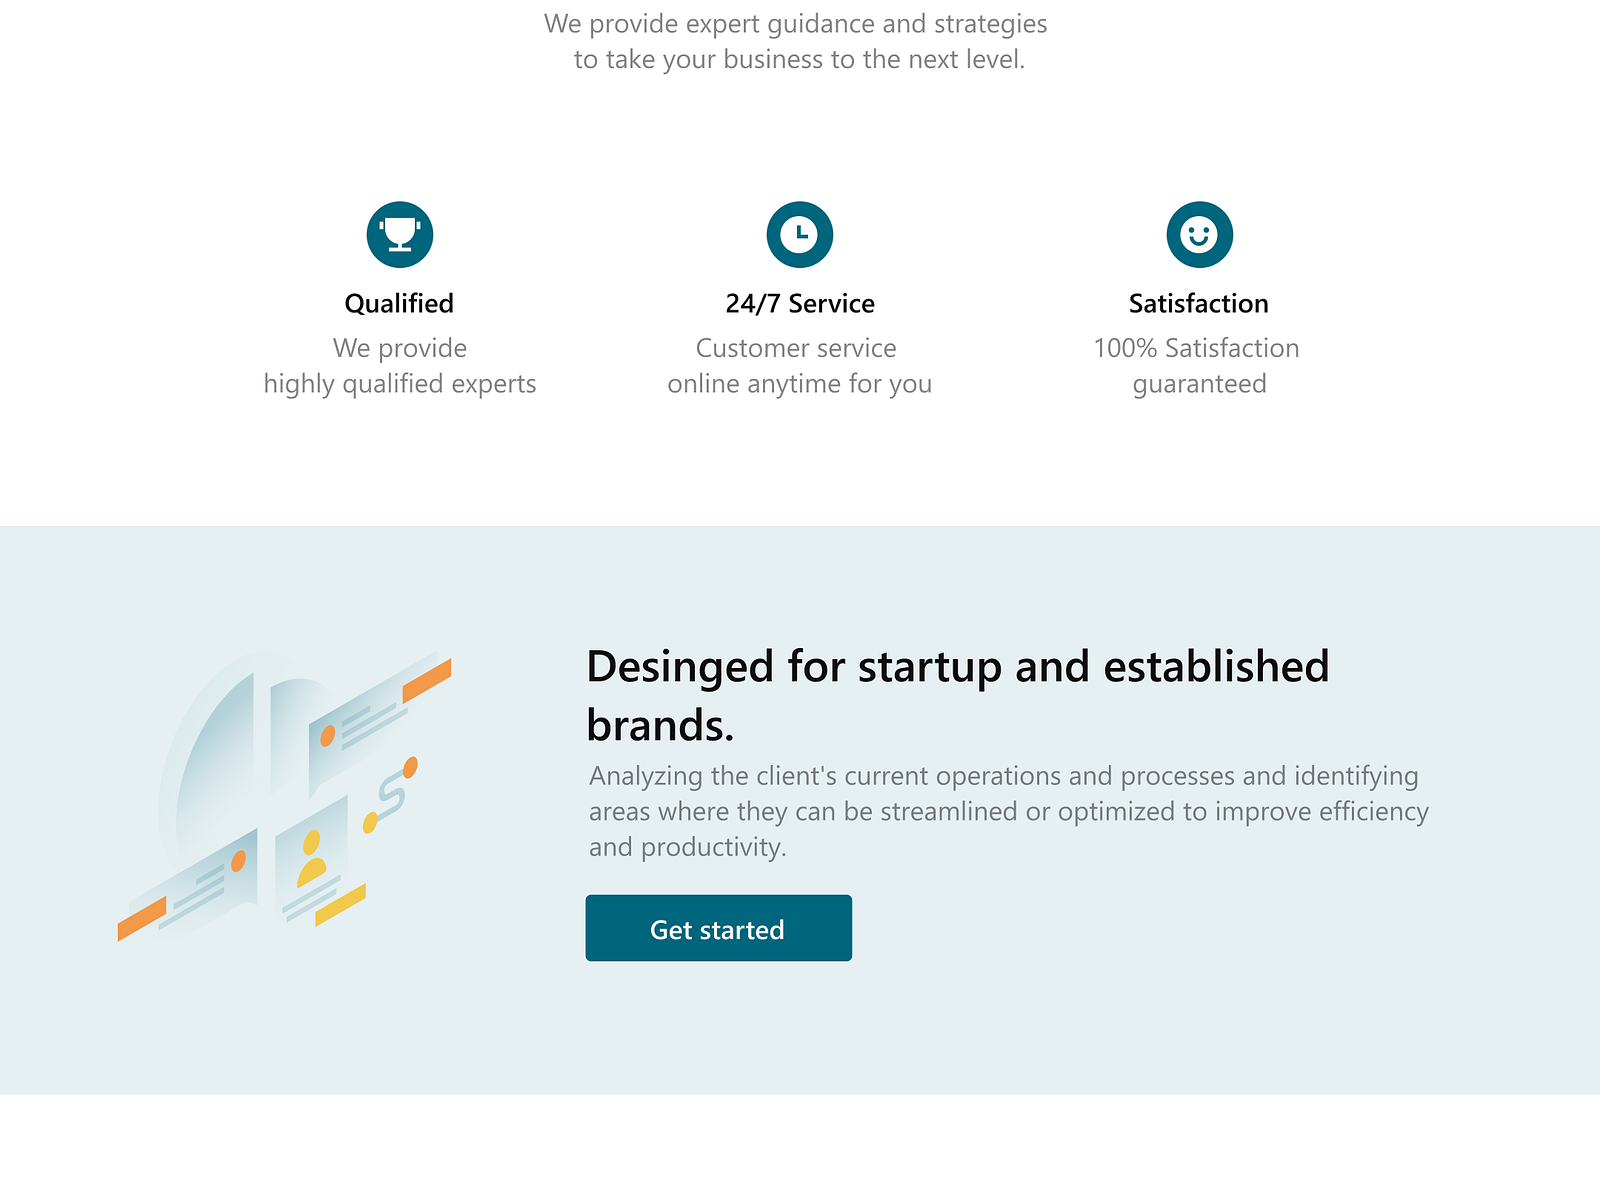Screen dimensions: 1600x1200
Task: Click the 24/7 Service label
Action: pyautogui.click(x=800, y=303)
